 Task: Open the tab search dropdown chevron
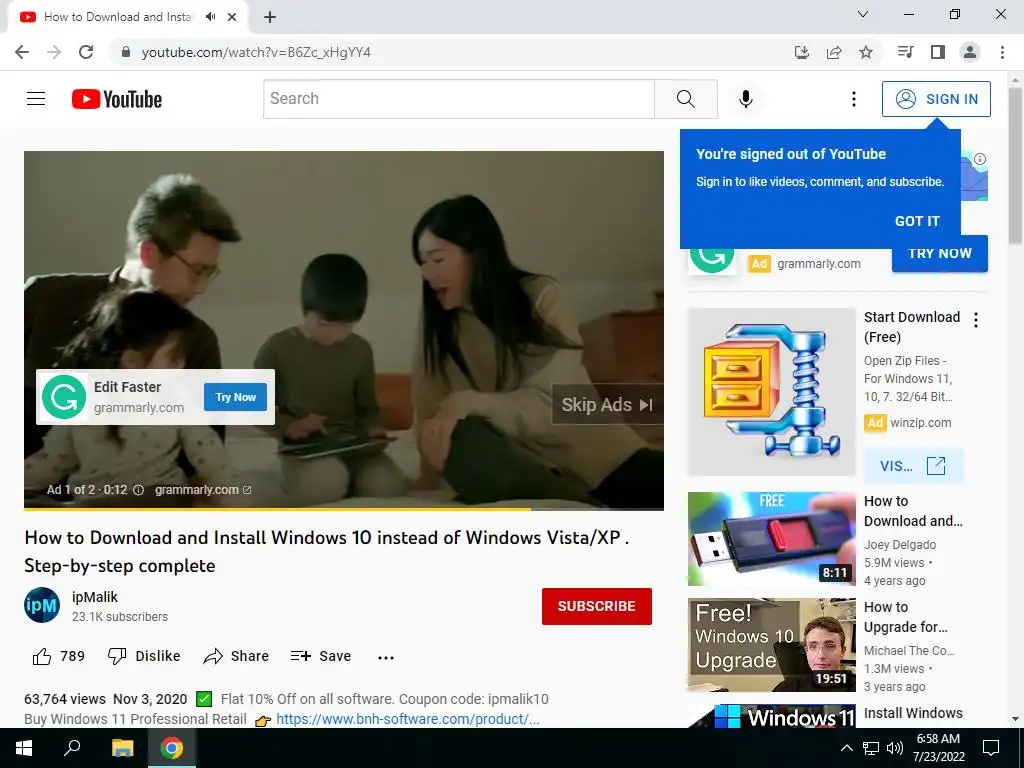point(863,14)
